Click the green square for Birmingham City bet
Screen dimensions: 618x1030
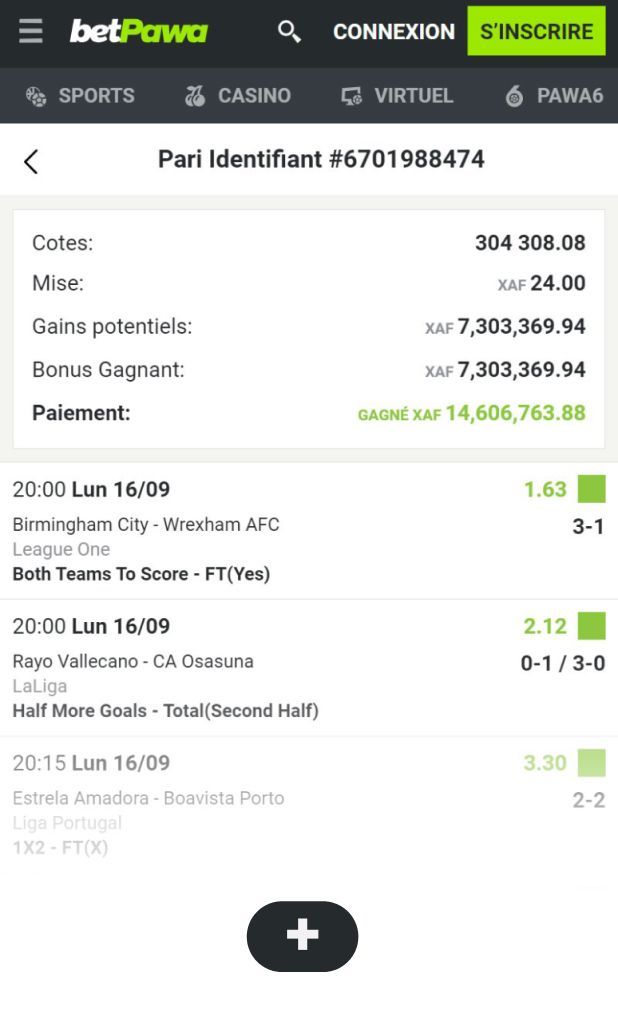click(592, 489)
